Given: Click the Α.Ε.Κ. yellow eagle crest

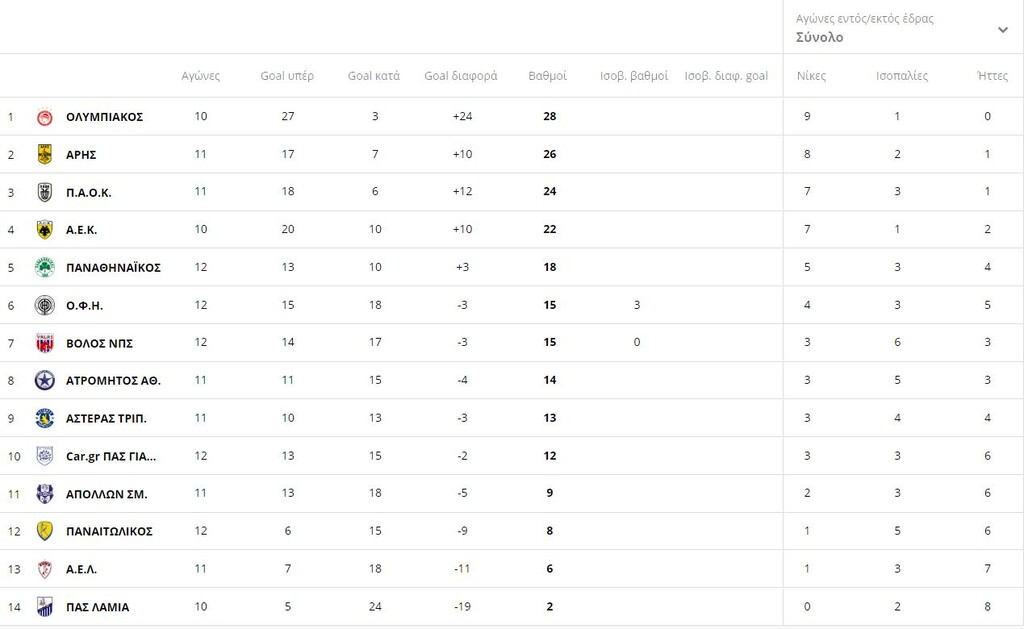Looking at the screenshot, I should [44, 230].
